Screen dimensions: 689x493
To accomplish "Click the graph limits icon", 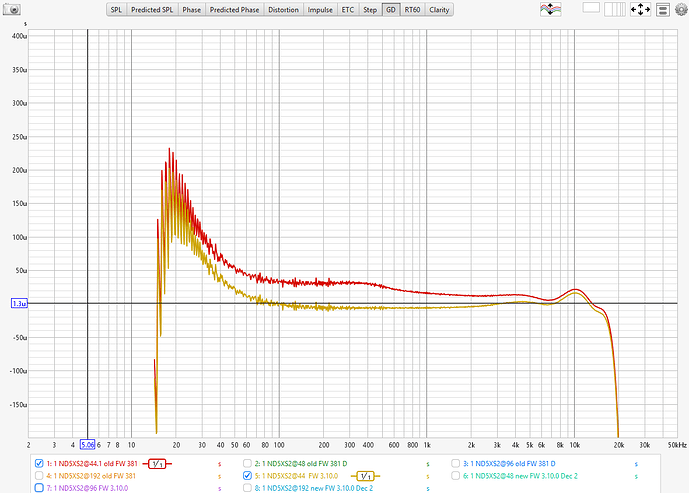I will (661, 9).
